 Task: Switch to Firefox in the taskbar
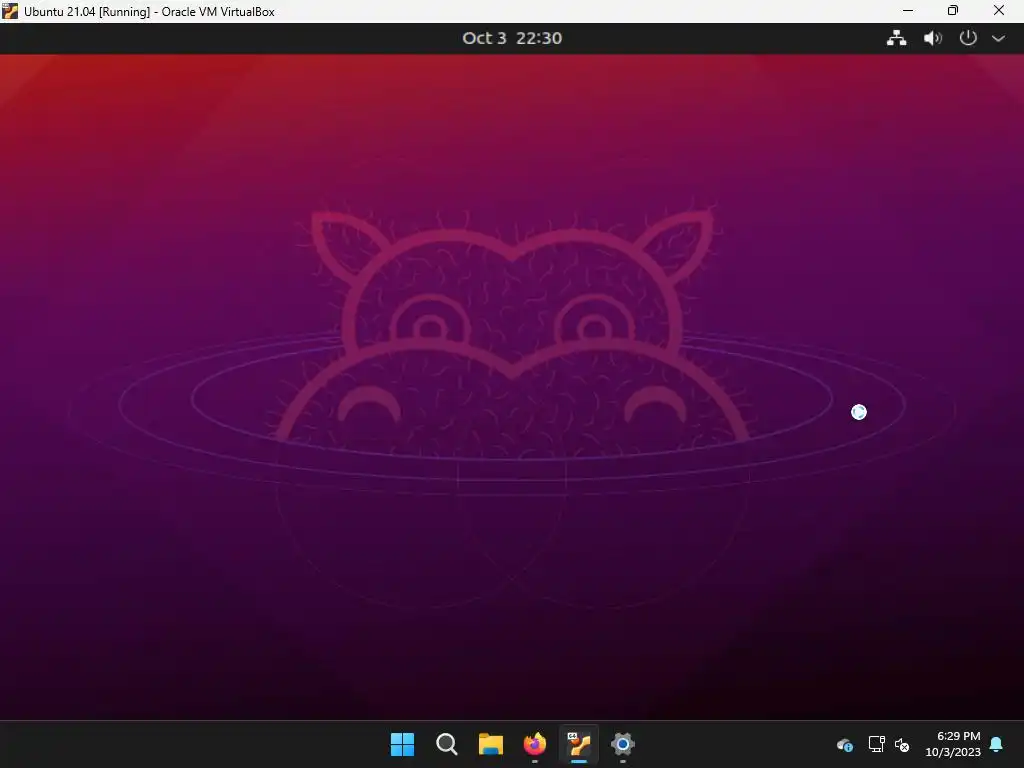(x=535, y=744)
